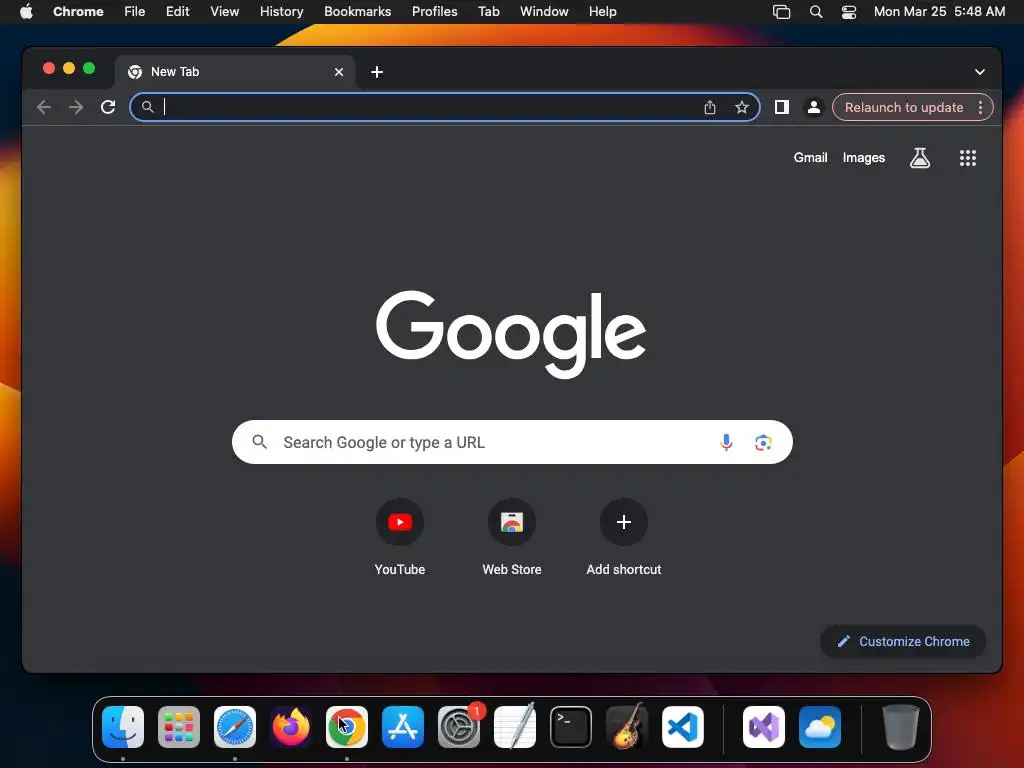Open the History menu

[x=281, y=12]
